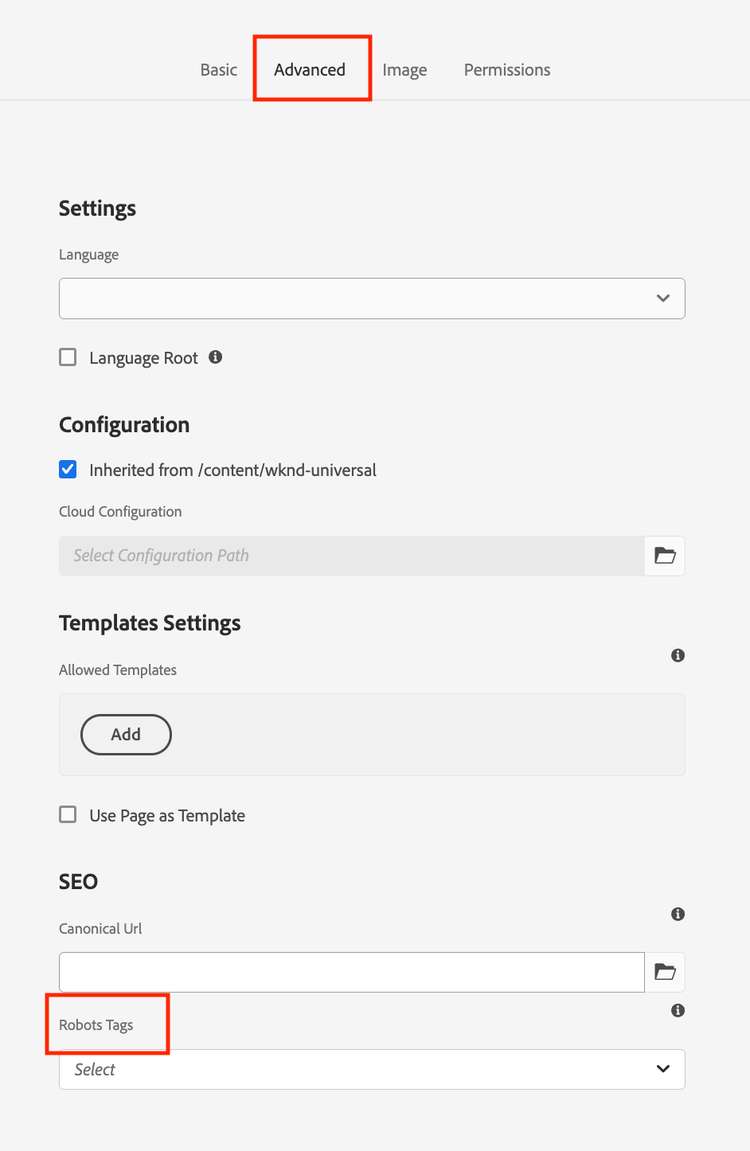Open the Cloud Configuration folder browser icon
The width and height of the screenshot is (750, 1151).
point(665,556)
